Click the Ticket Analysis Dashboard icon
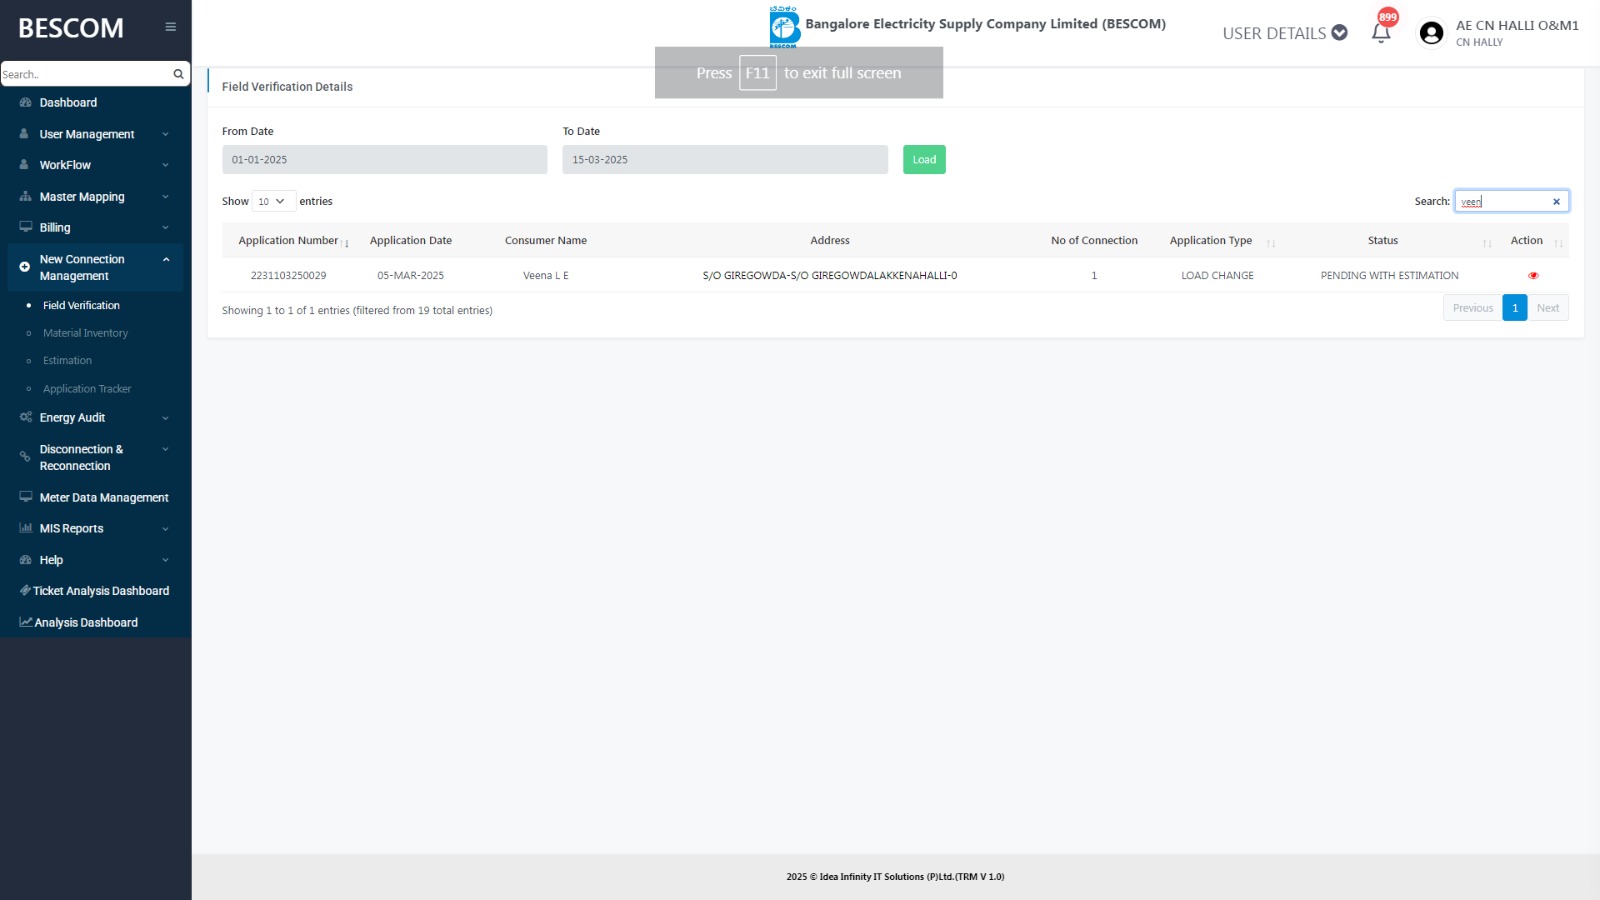The image size is (1600, 900). [25, 591]
